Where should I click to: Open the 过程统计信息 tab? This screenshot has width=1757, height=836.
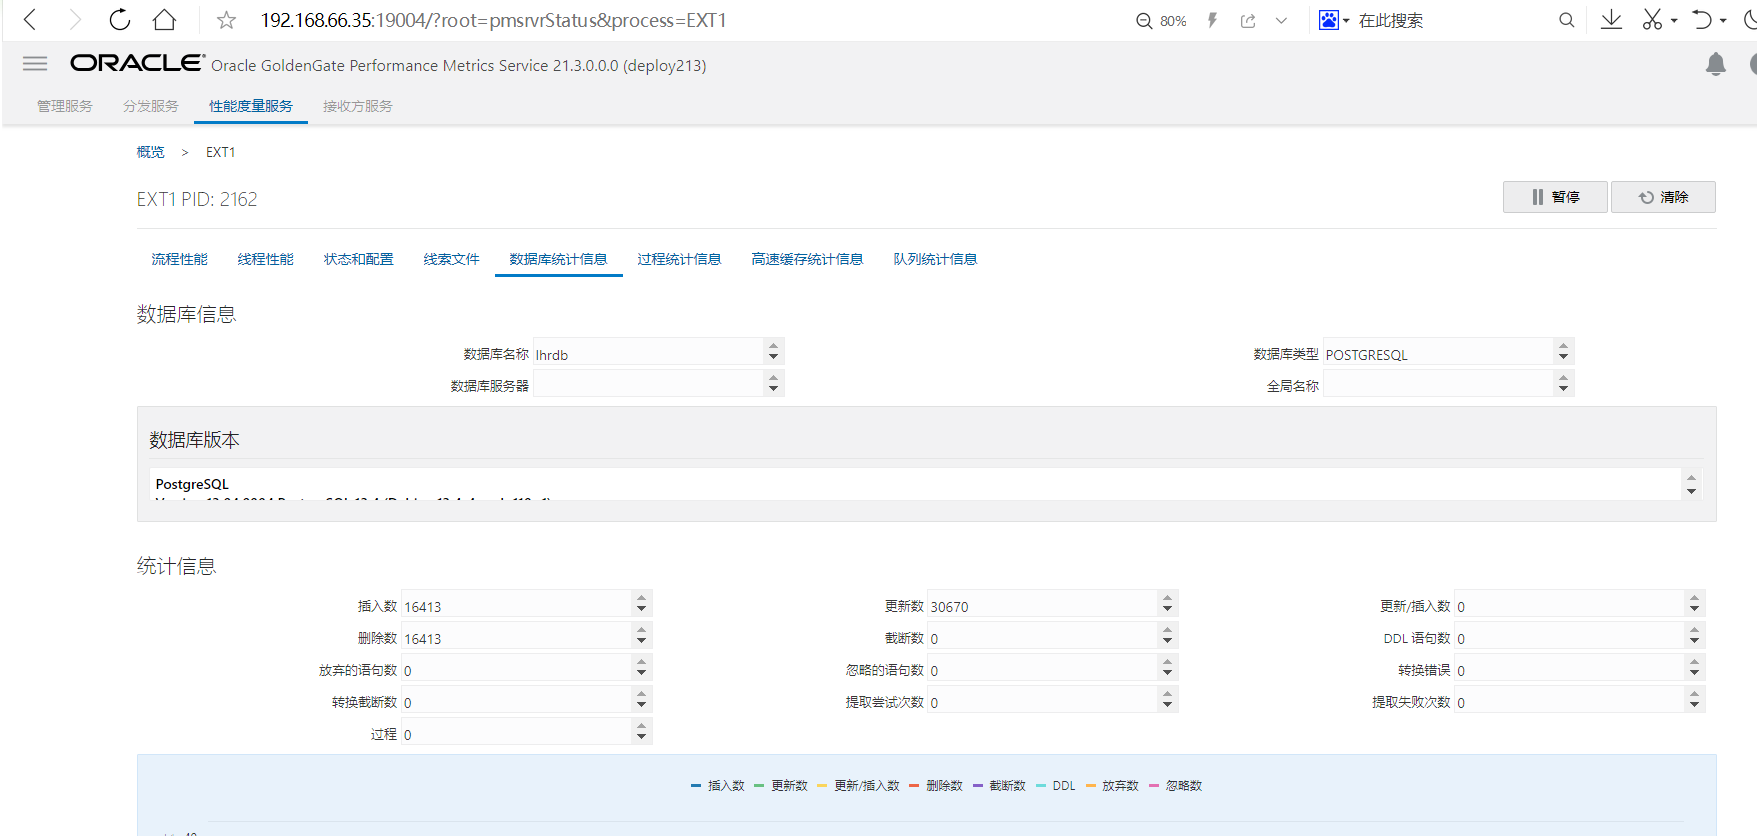680,259
